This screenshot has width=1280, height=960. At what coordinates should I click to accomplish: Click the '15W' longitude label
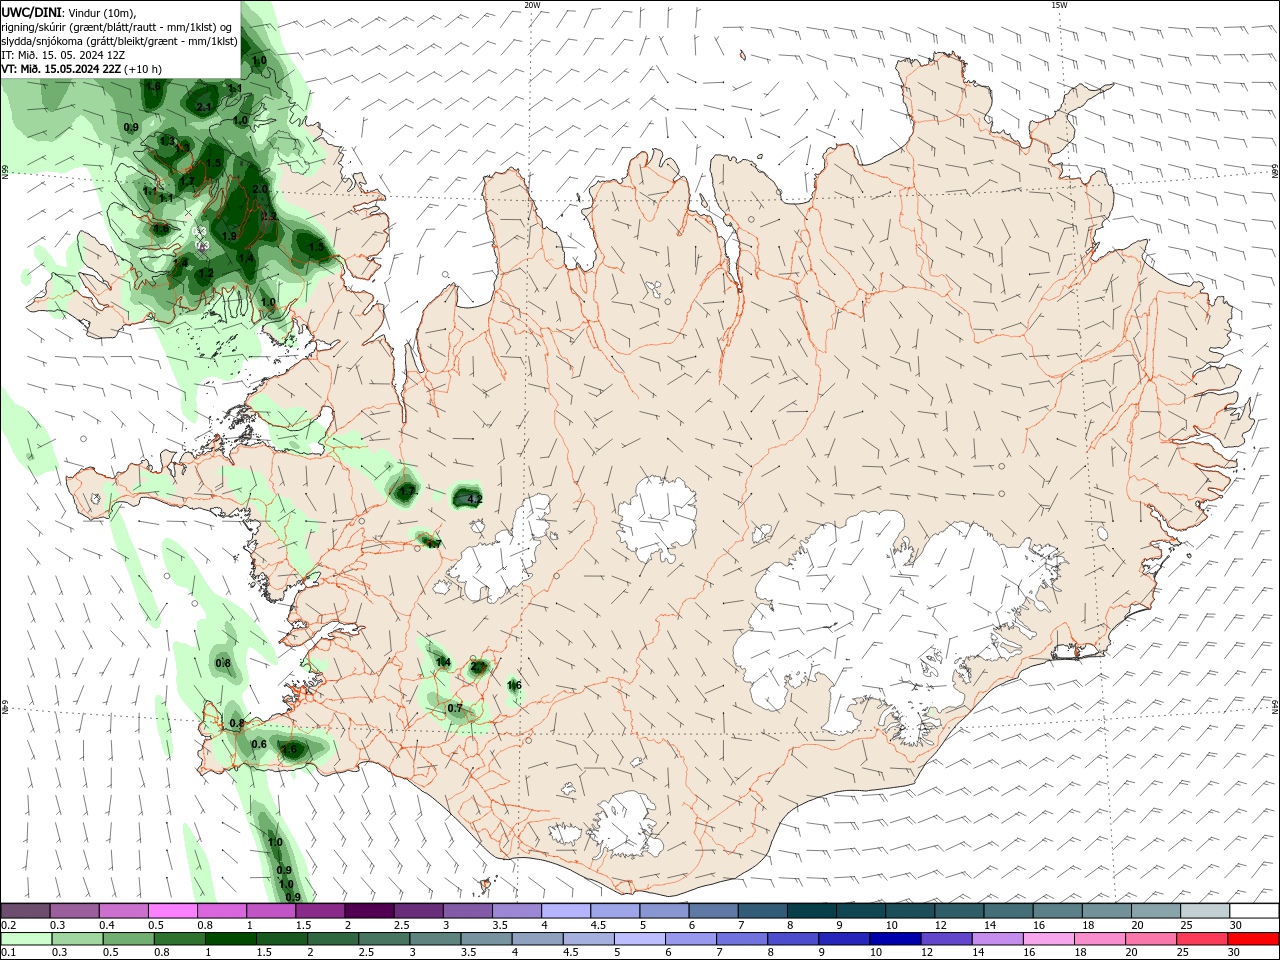click(1059, 5)
